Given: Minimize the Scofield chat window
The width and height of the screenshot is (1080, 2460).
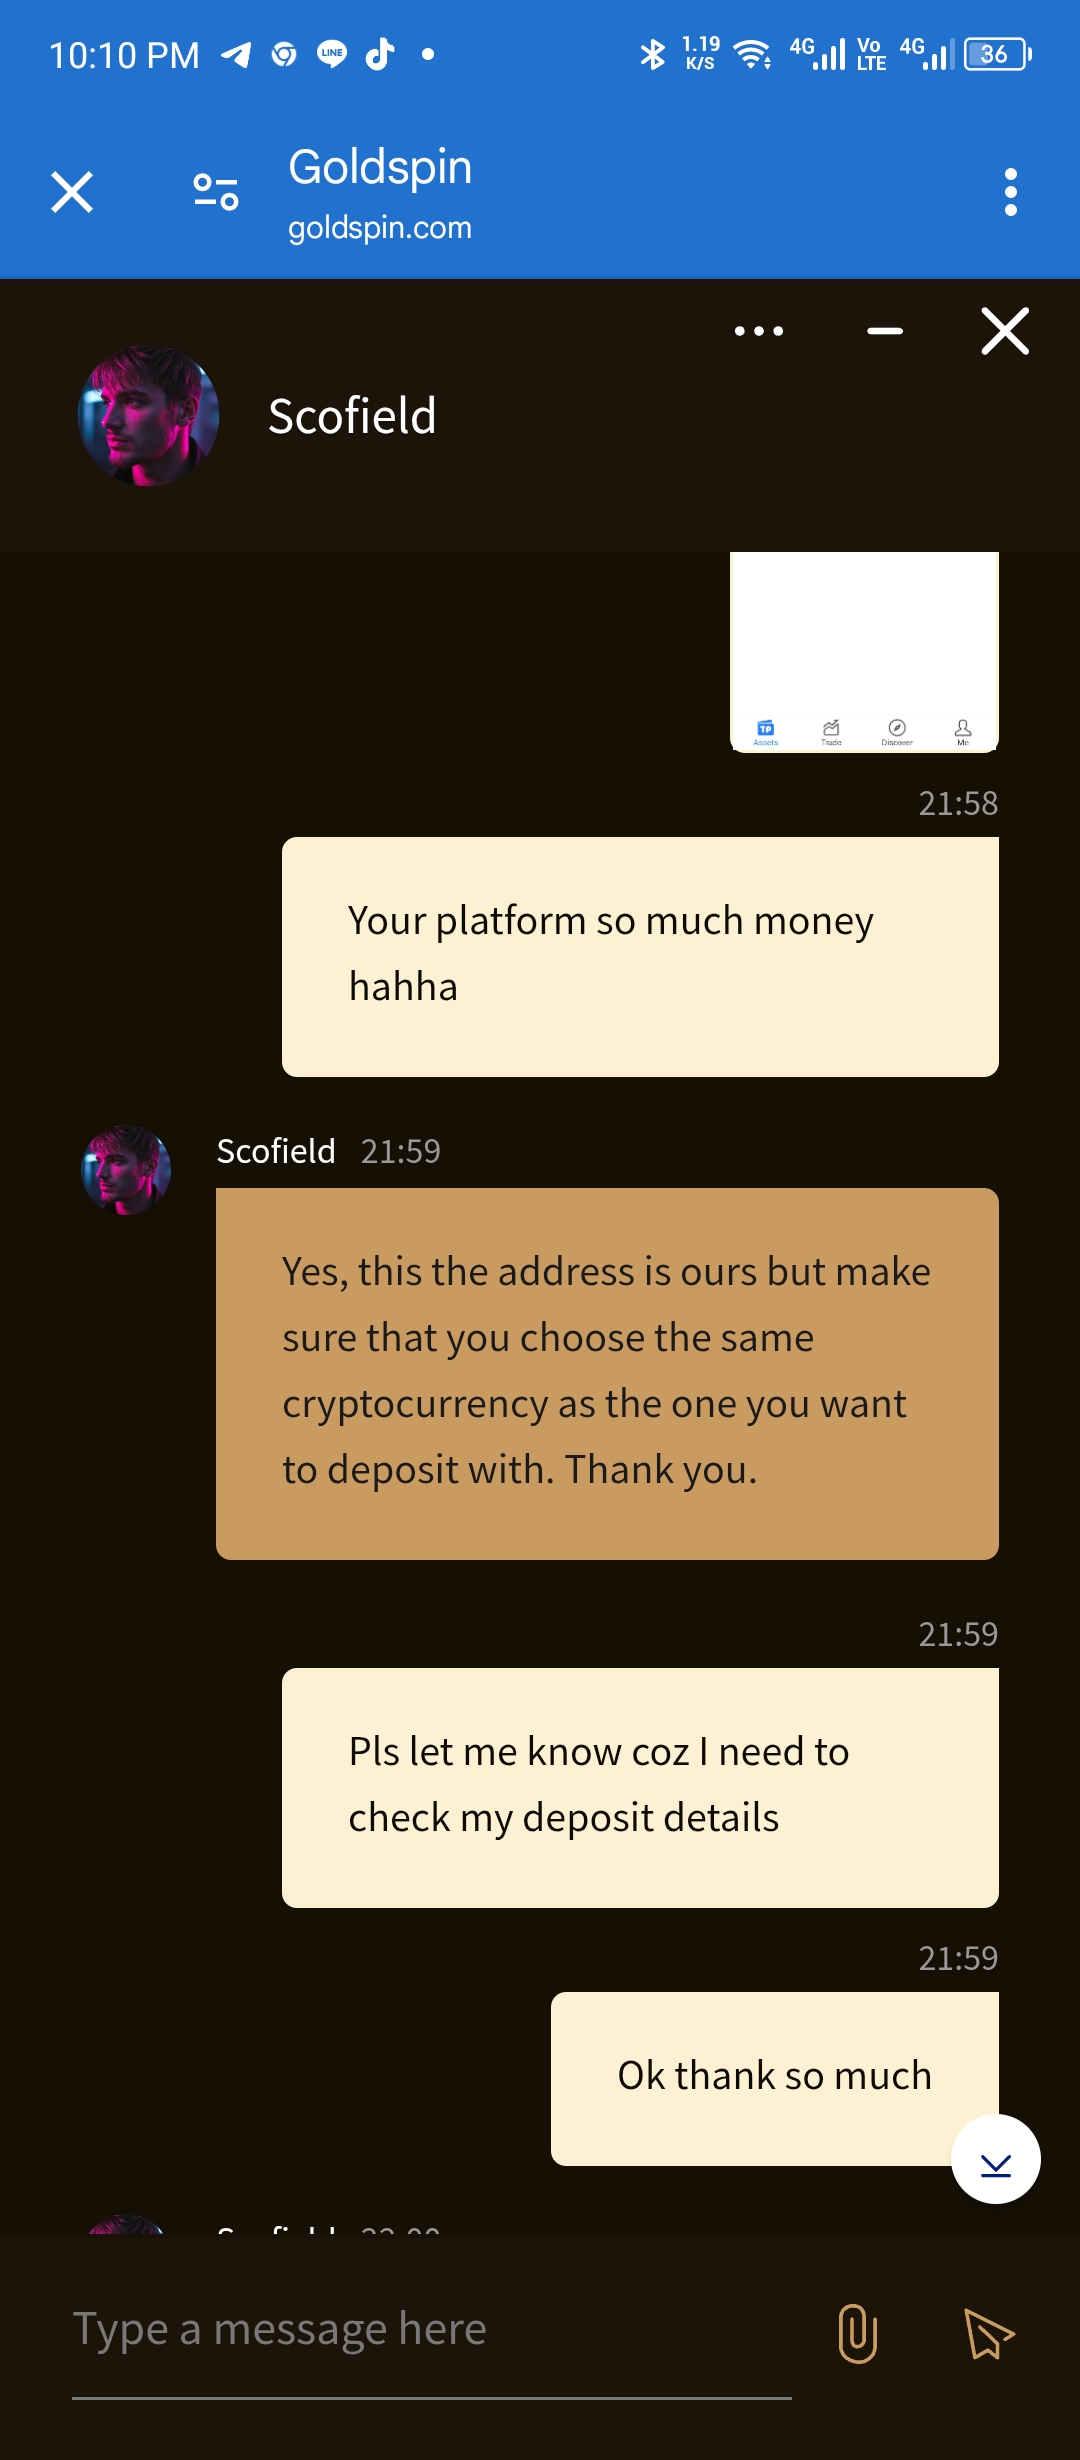Looking at the screenshot, I should point(885,331).
